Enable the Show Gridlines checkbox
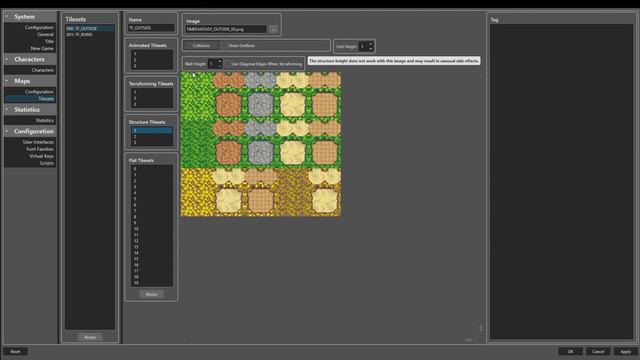 [x=224, y=45]
